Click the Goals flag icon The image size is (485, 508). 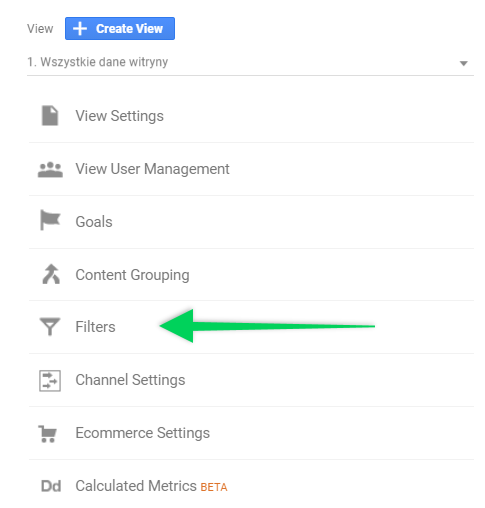pos(50,220)
